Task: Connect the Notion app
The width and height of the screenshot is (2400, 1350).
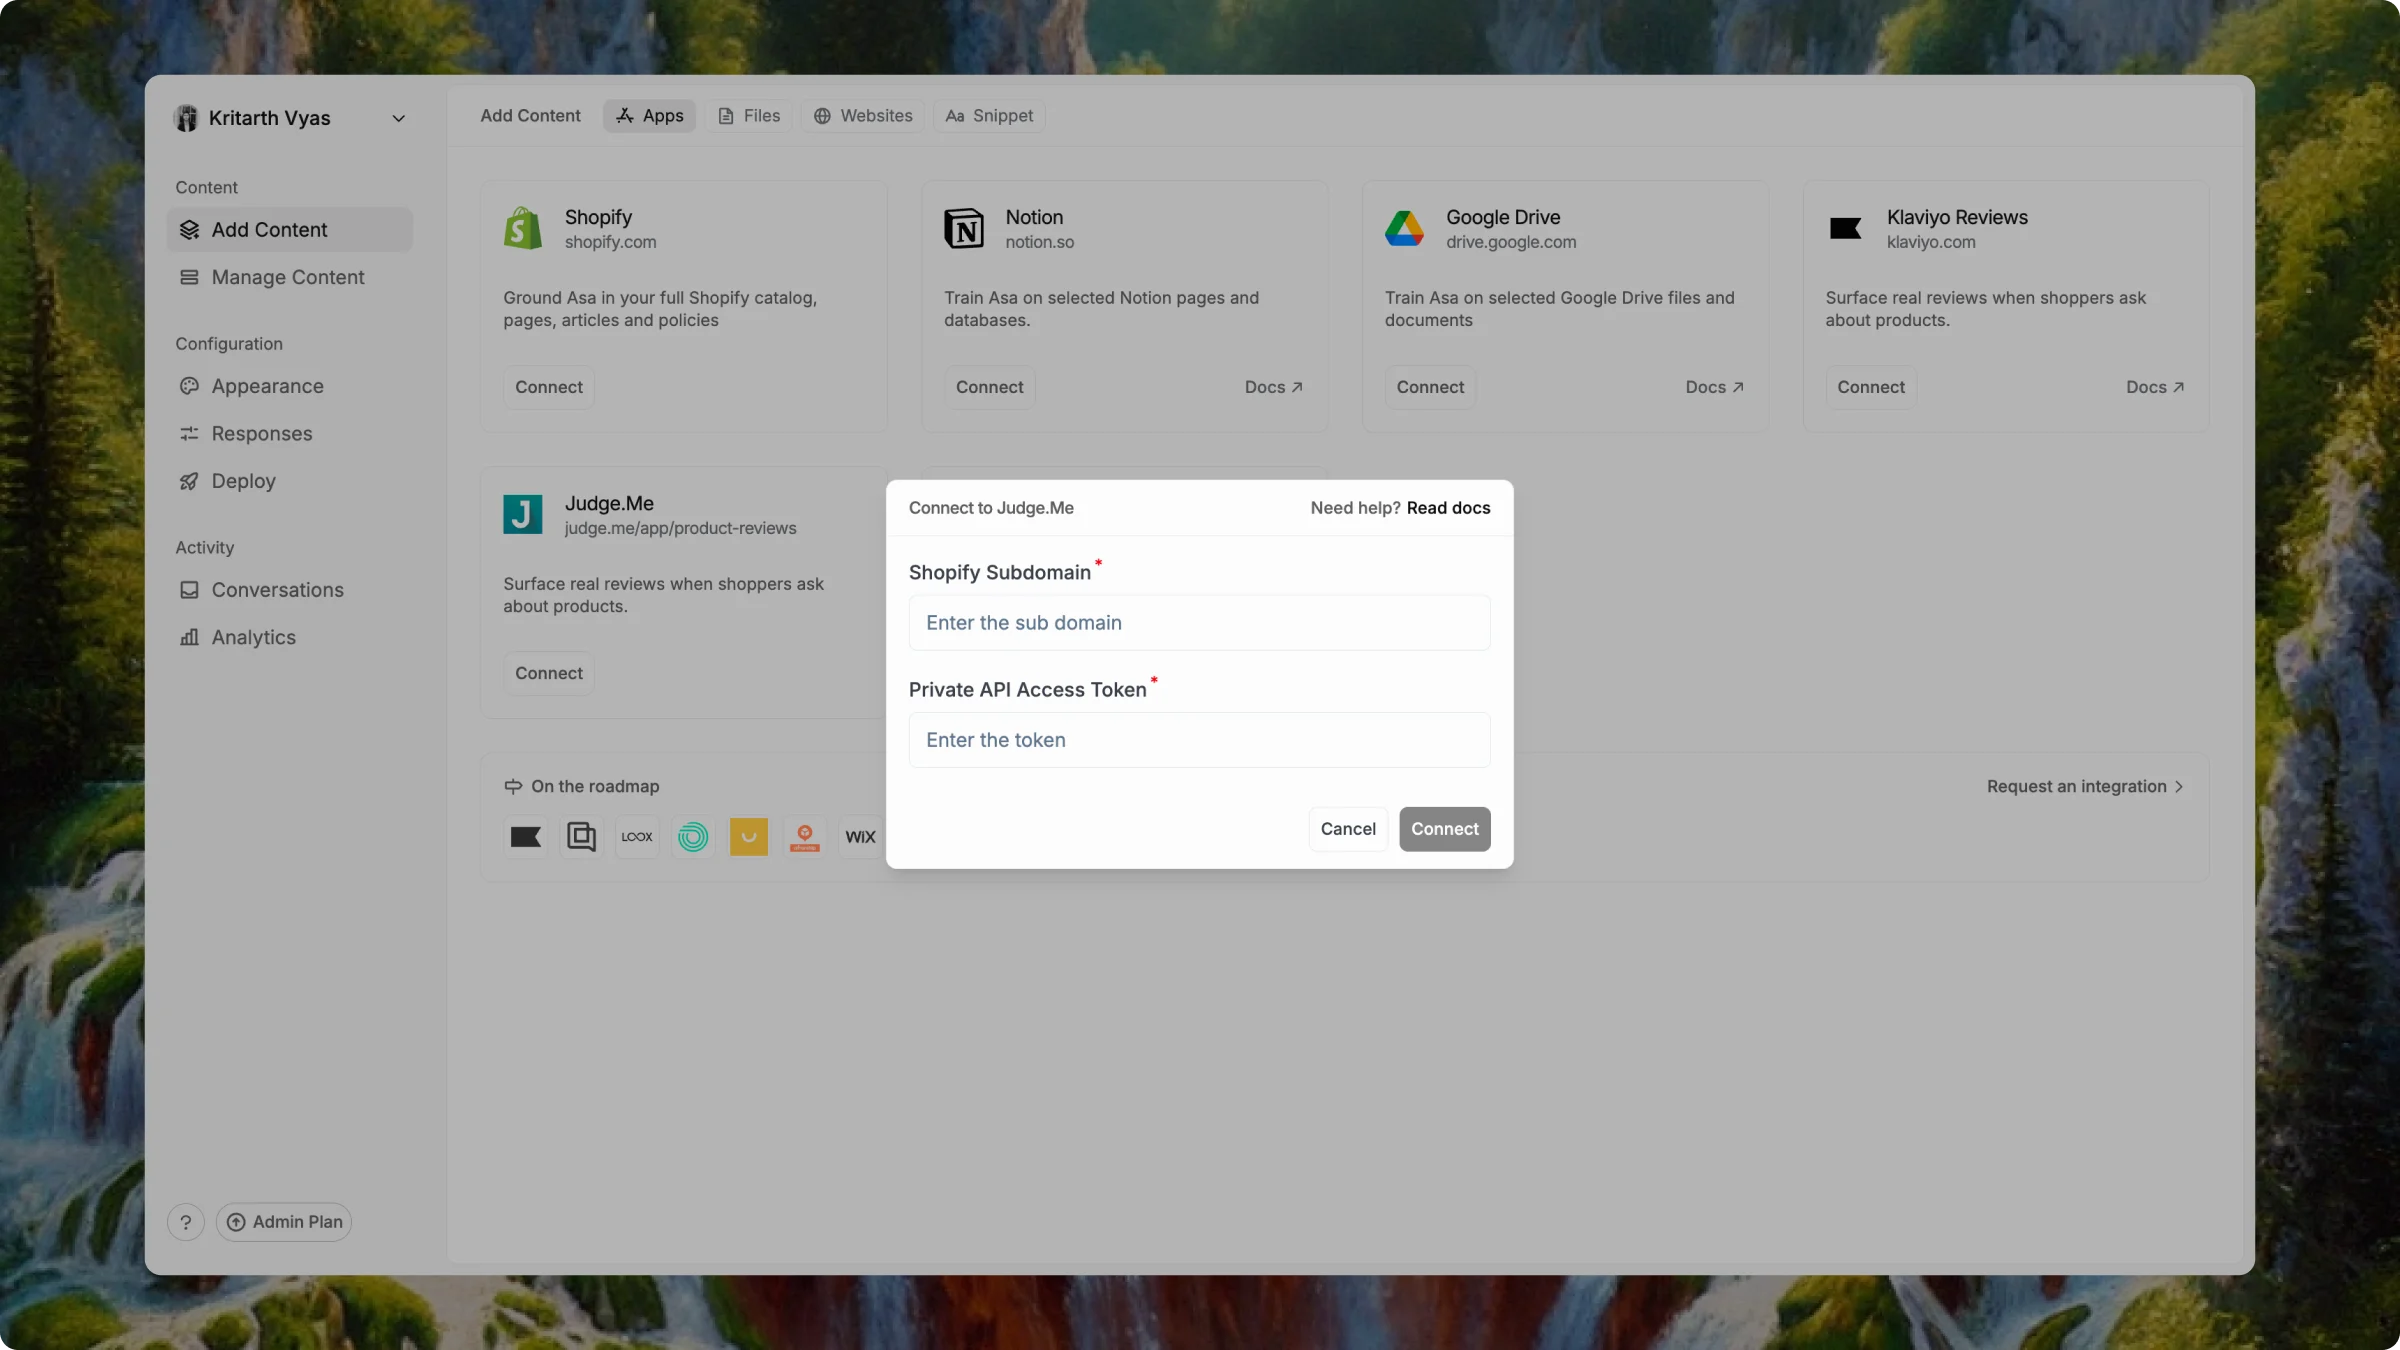Action: point(989,387)
